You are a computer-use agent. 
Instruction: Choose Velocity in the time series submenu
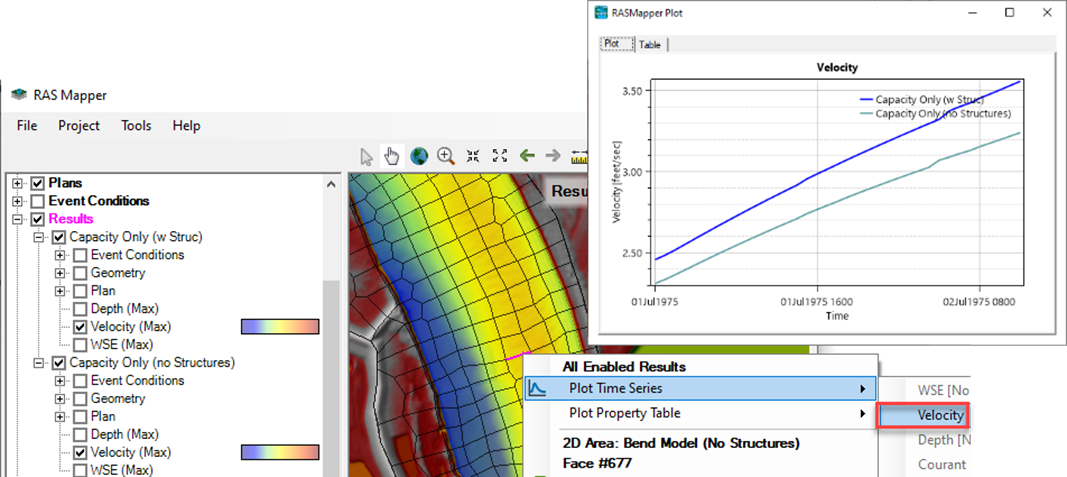click(924, 415)
